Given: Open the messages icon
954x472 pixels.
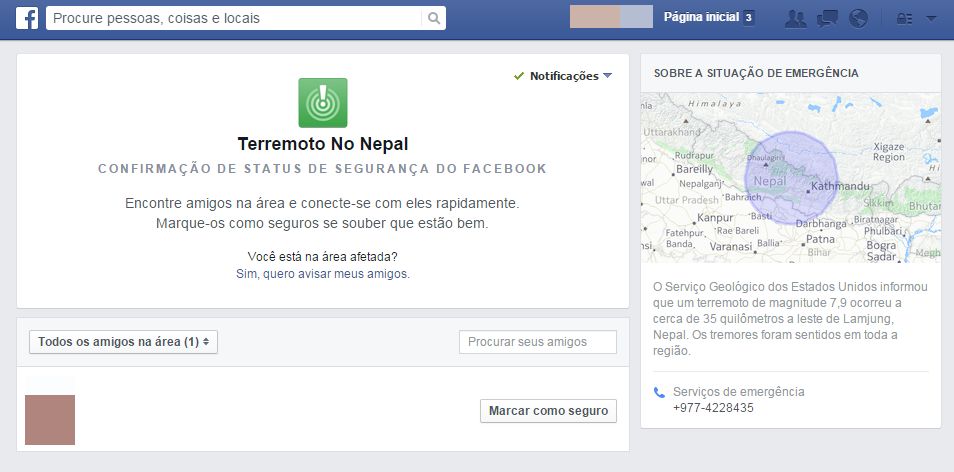Looking at the screenshot, I should pos(827,18).
